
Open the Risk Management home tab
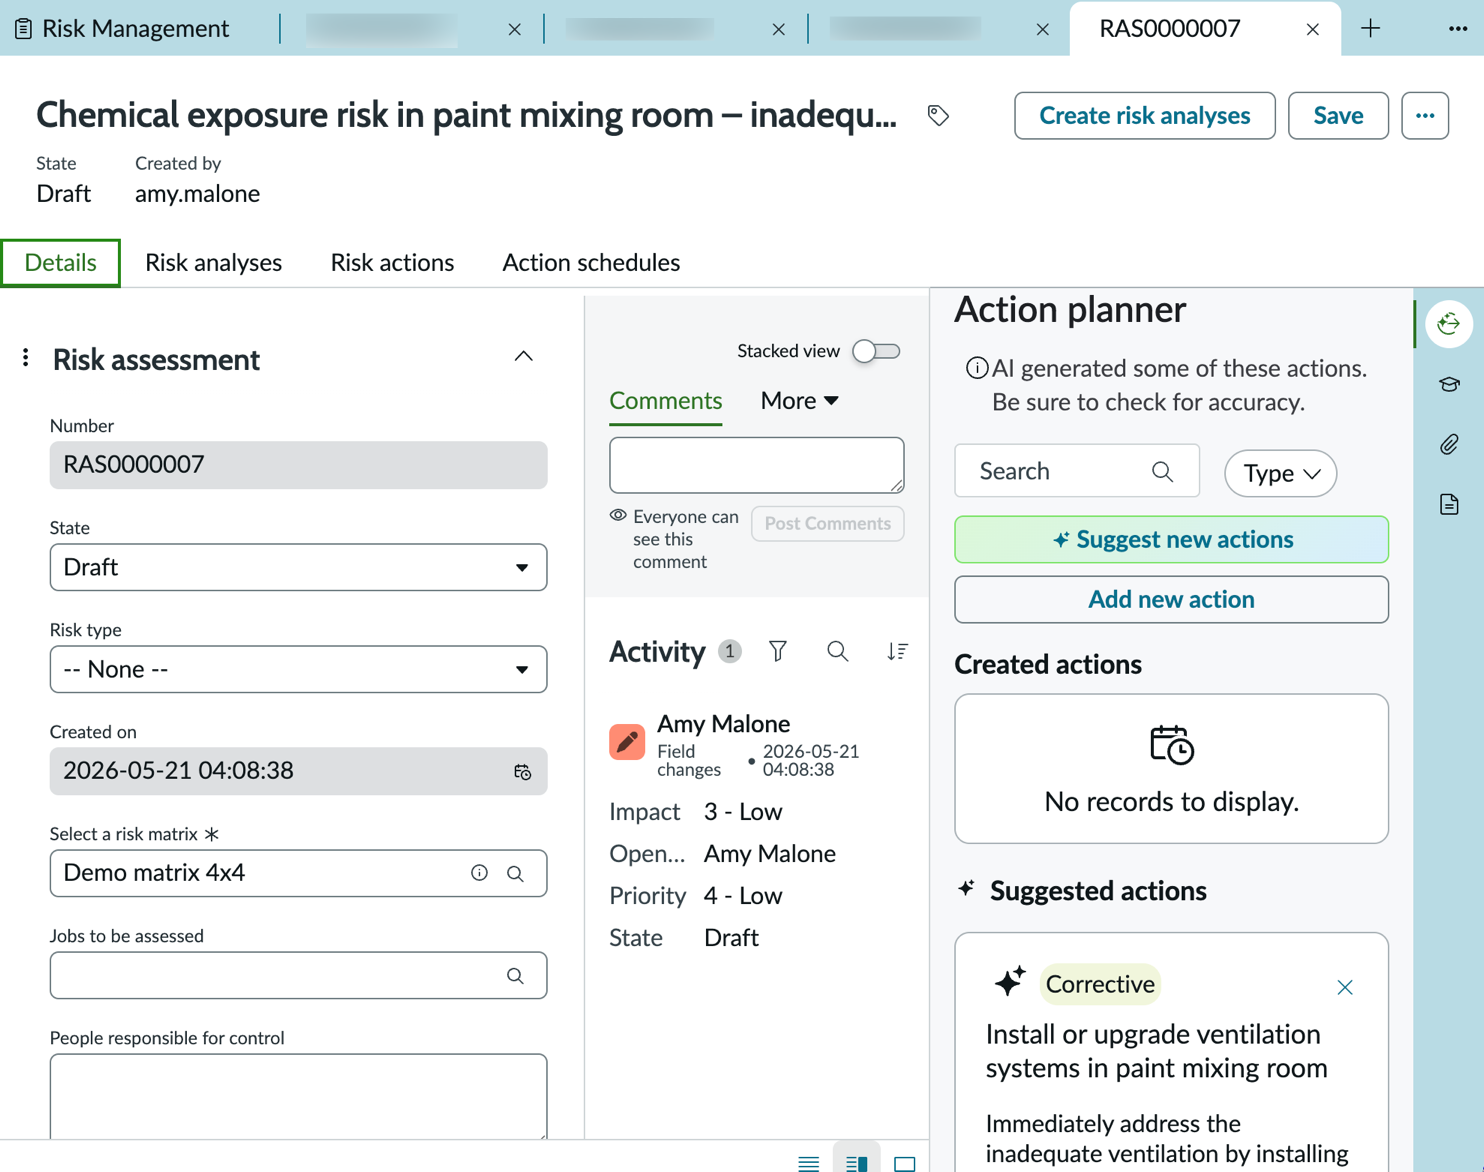coord(135,29)
